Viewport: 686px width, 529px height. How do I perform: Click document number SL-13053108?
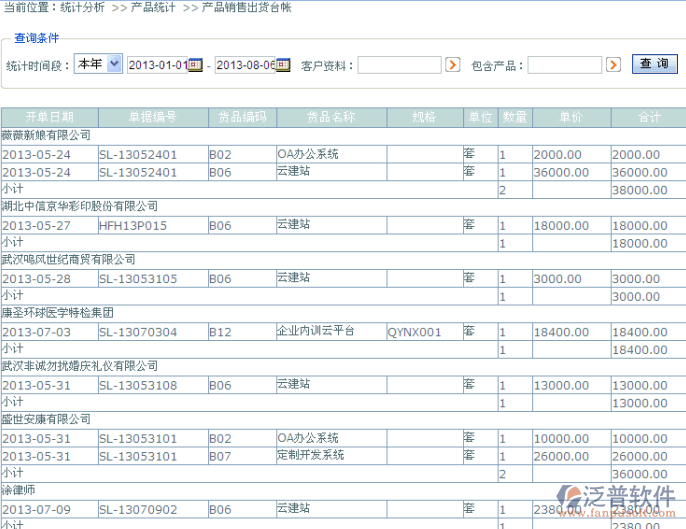(x=138, y=385)
